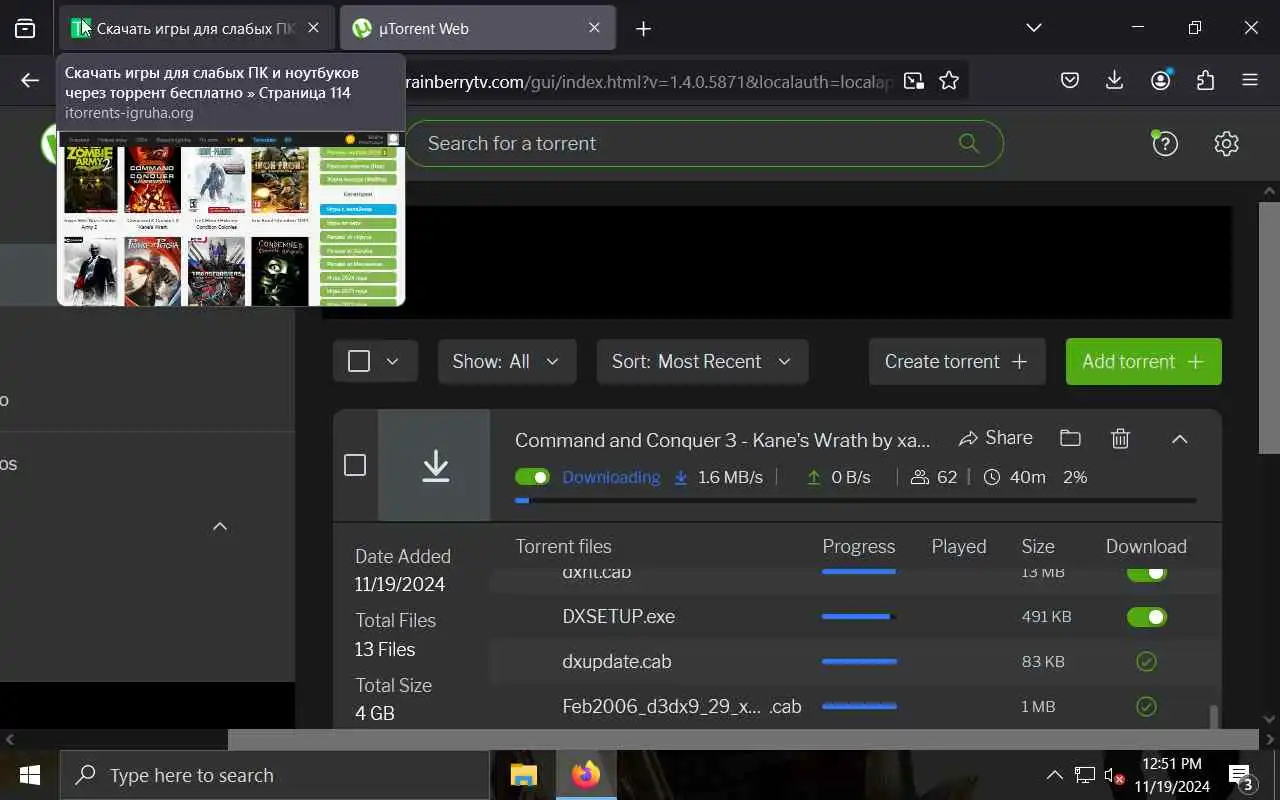Open the torrent's containing folder icon
1280x800 pixels.
pyautogui.click(x=1070, y=438)
